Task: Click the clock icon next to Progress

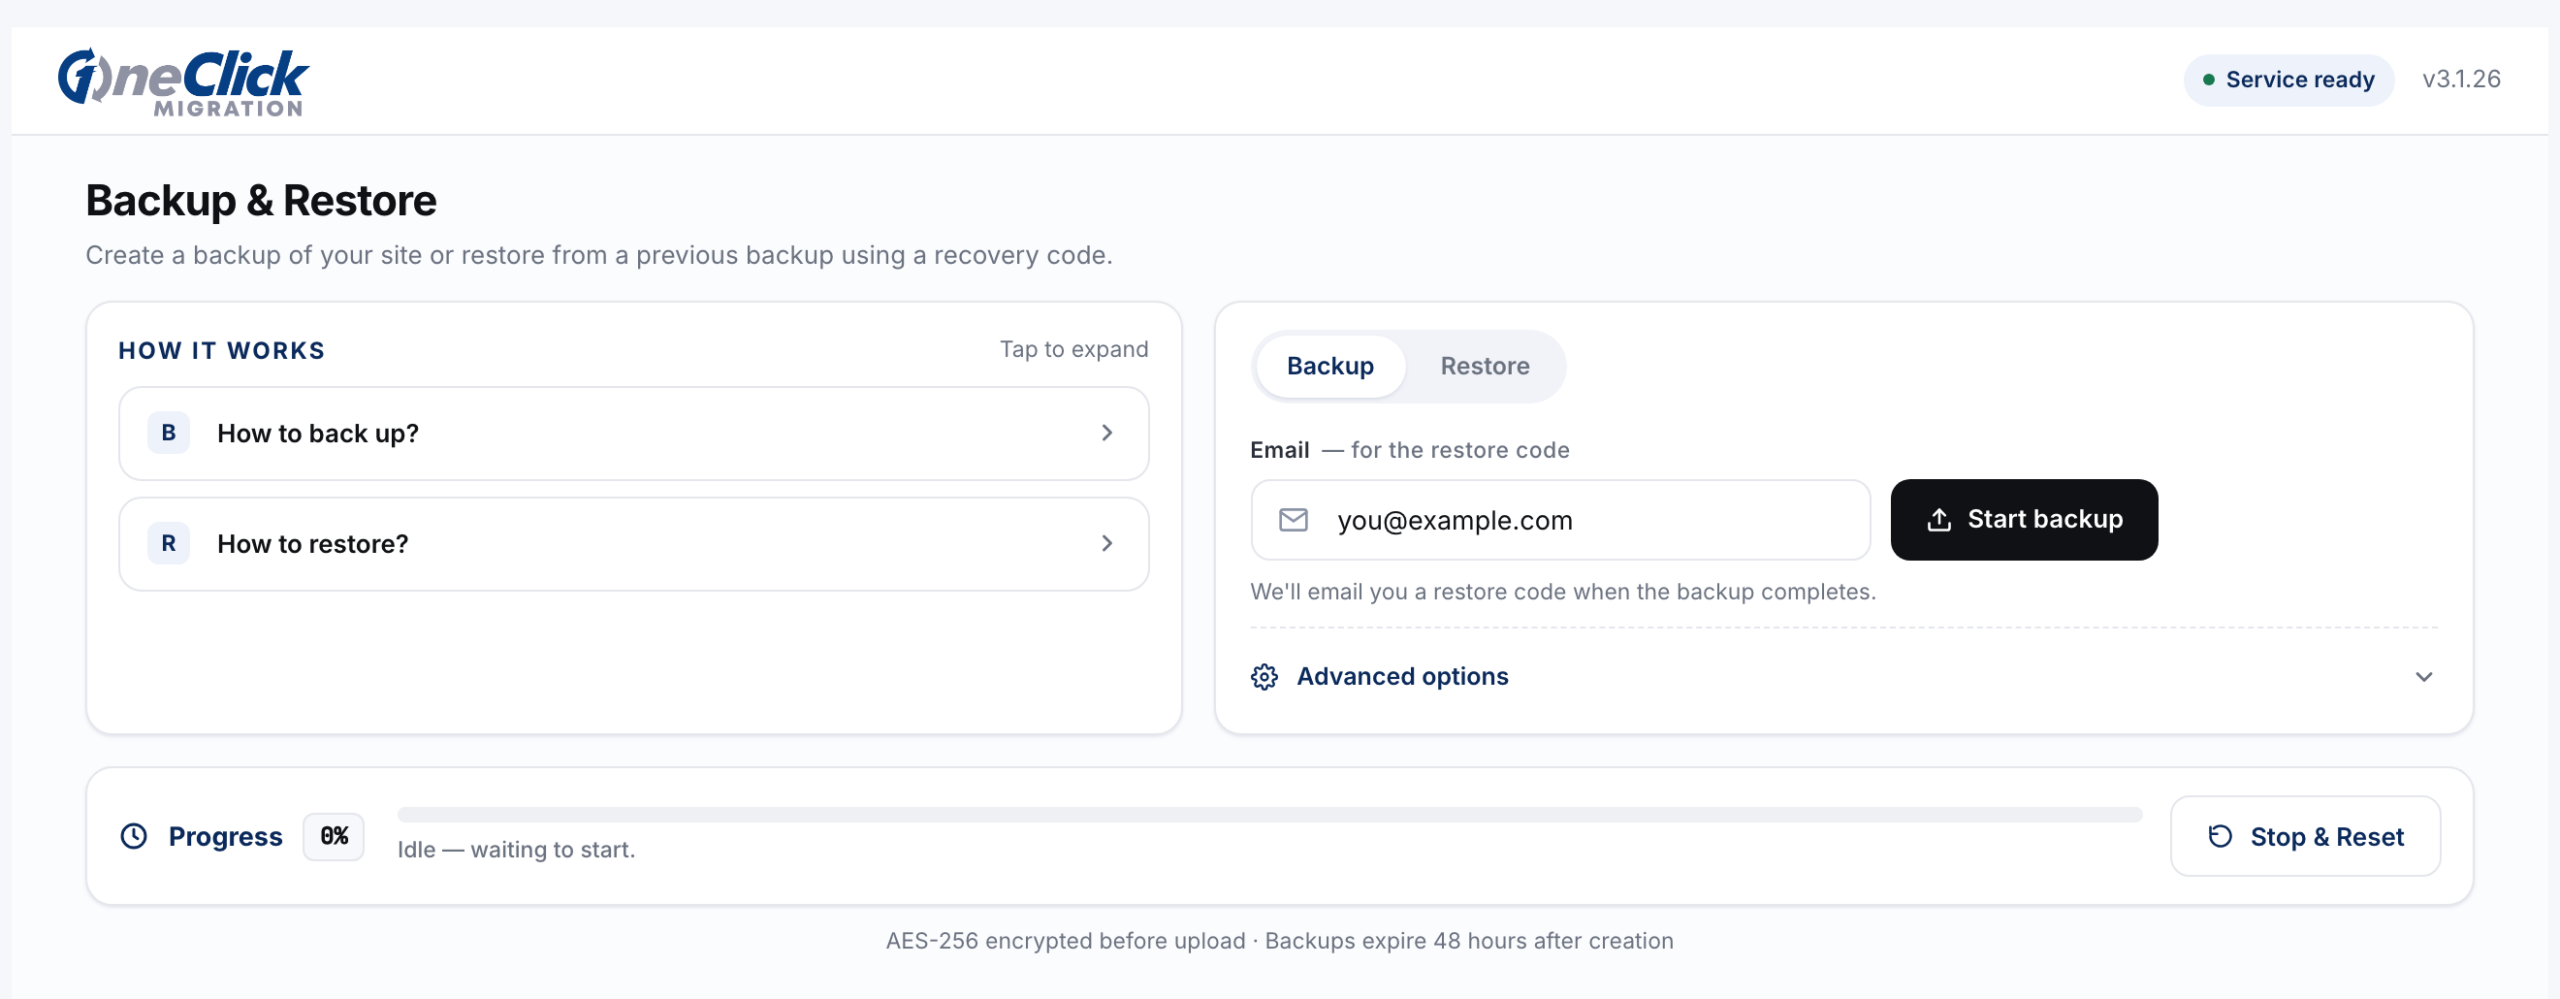Action: 134,836
